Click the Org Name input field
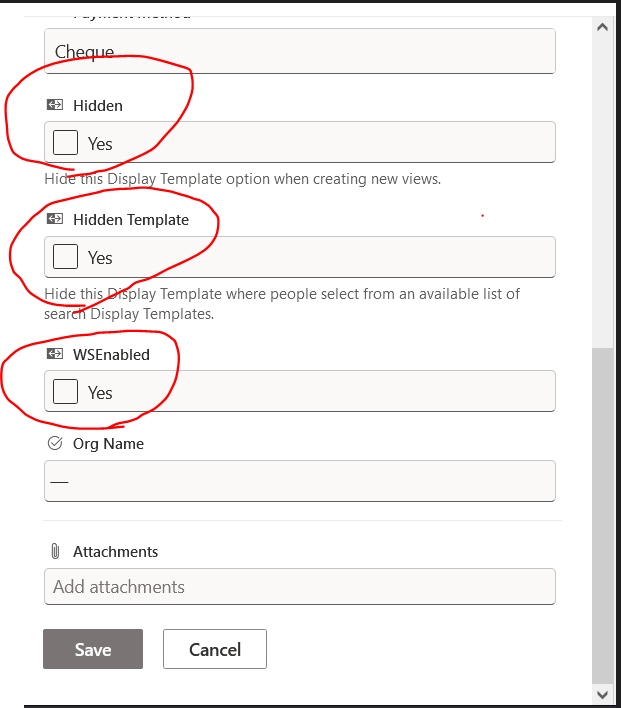The image size is (621, 708). click(x=300, y=481)
